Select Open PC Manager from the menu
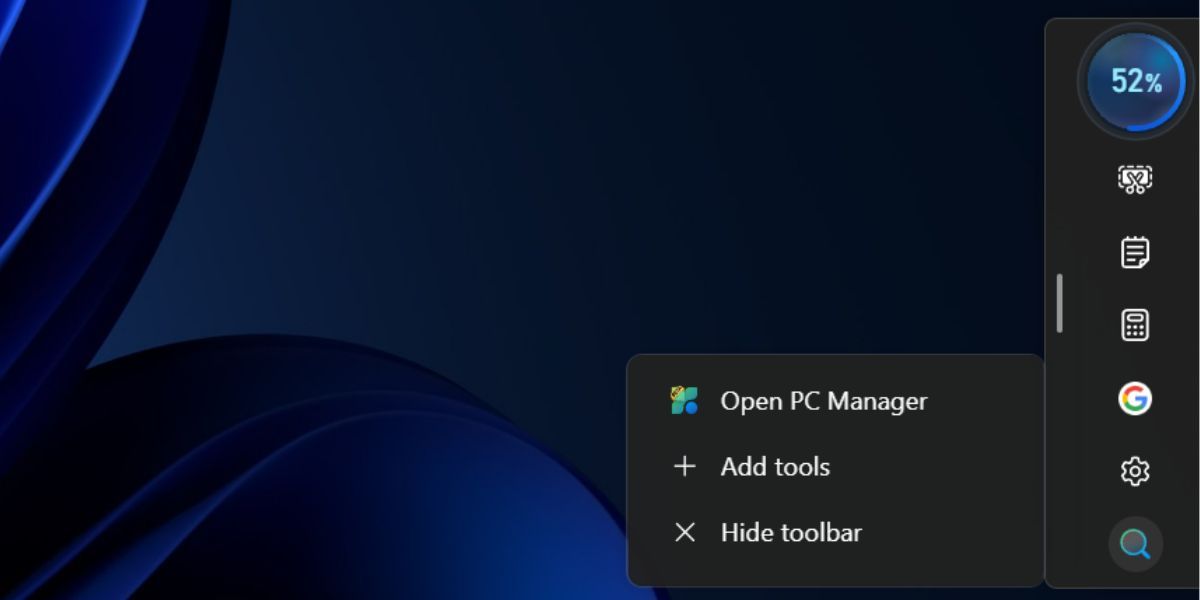Screen dimensions: 1200x600 (823, 400)
